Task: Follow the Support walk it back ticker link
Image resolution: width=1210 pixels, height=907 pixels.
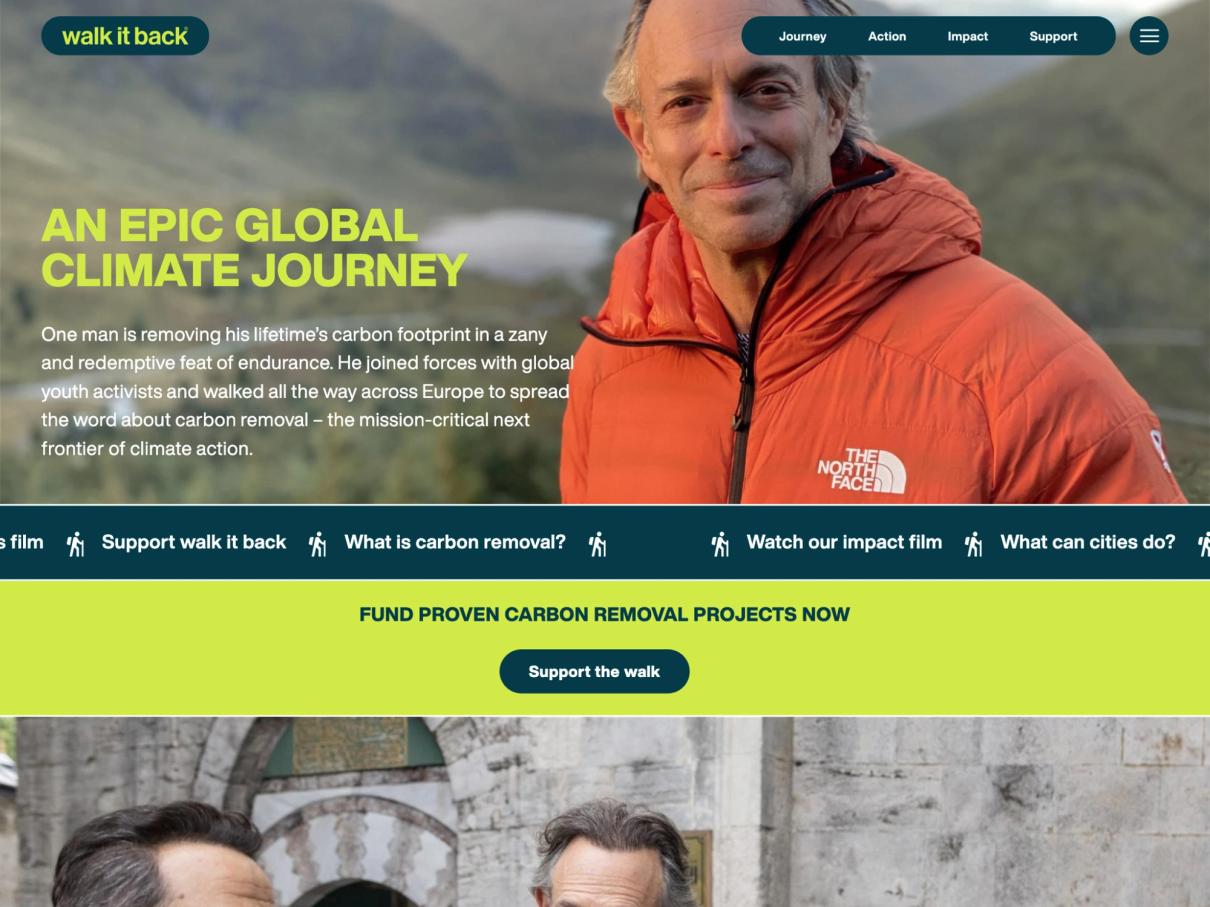Action: click(x=194, y=542)
